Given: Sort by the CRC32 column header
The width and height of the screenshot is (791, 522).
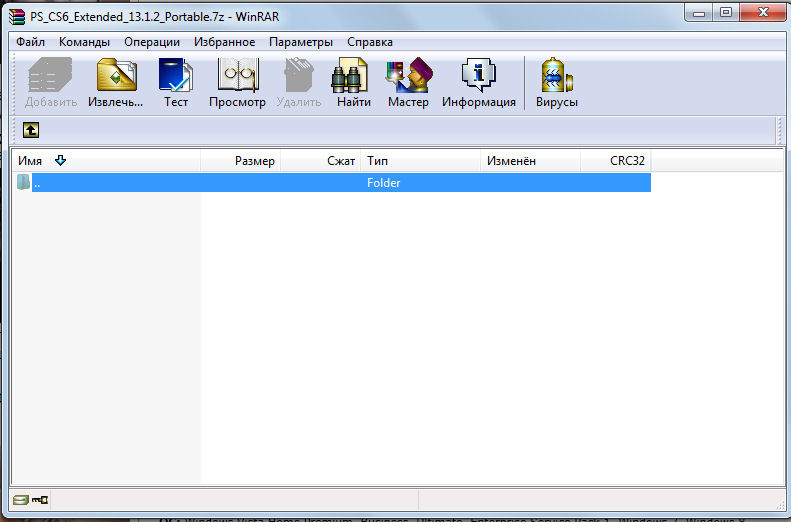Looking at the screenshot, I should coord(616,161).
